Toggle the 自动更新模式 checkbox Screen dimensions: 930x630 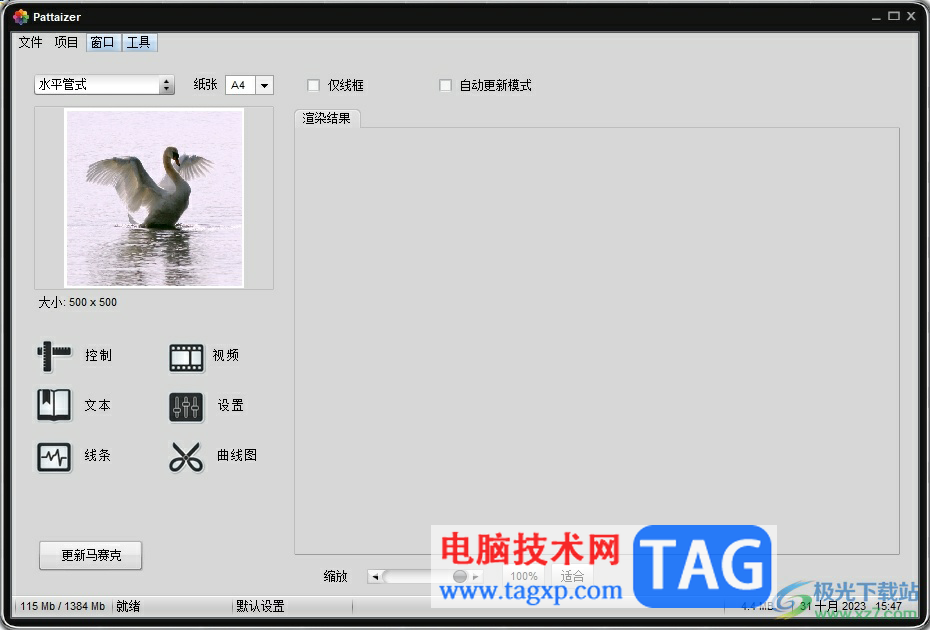445,85
